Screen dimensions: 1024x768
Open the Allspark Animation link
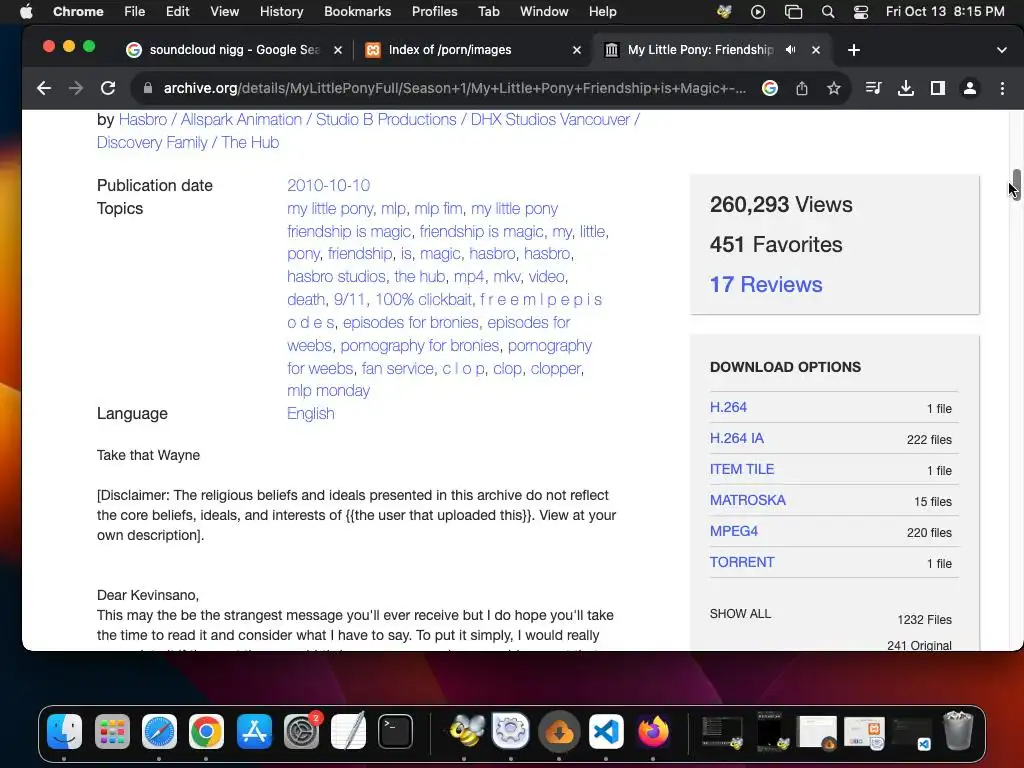[x=241, y=120]
